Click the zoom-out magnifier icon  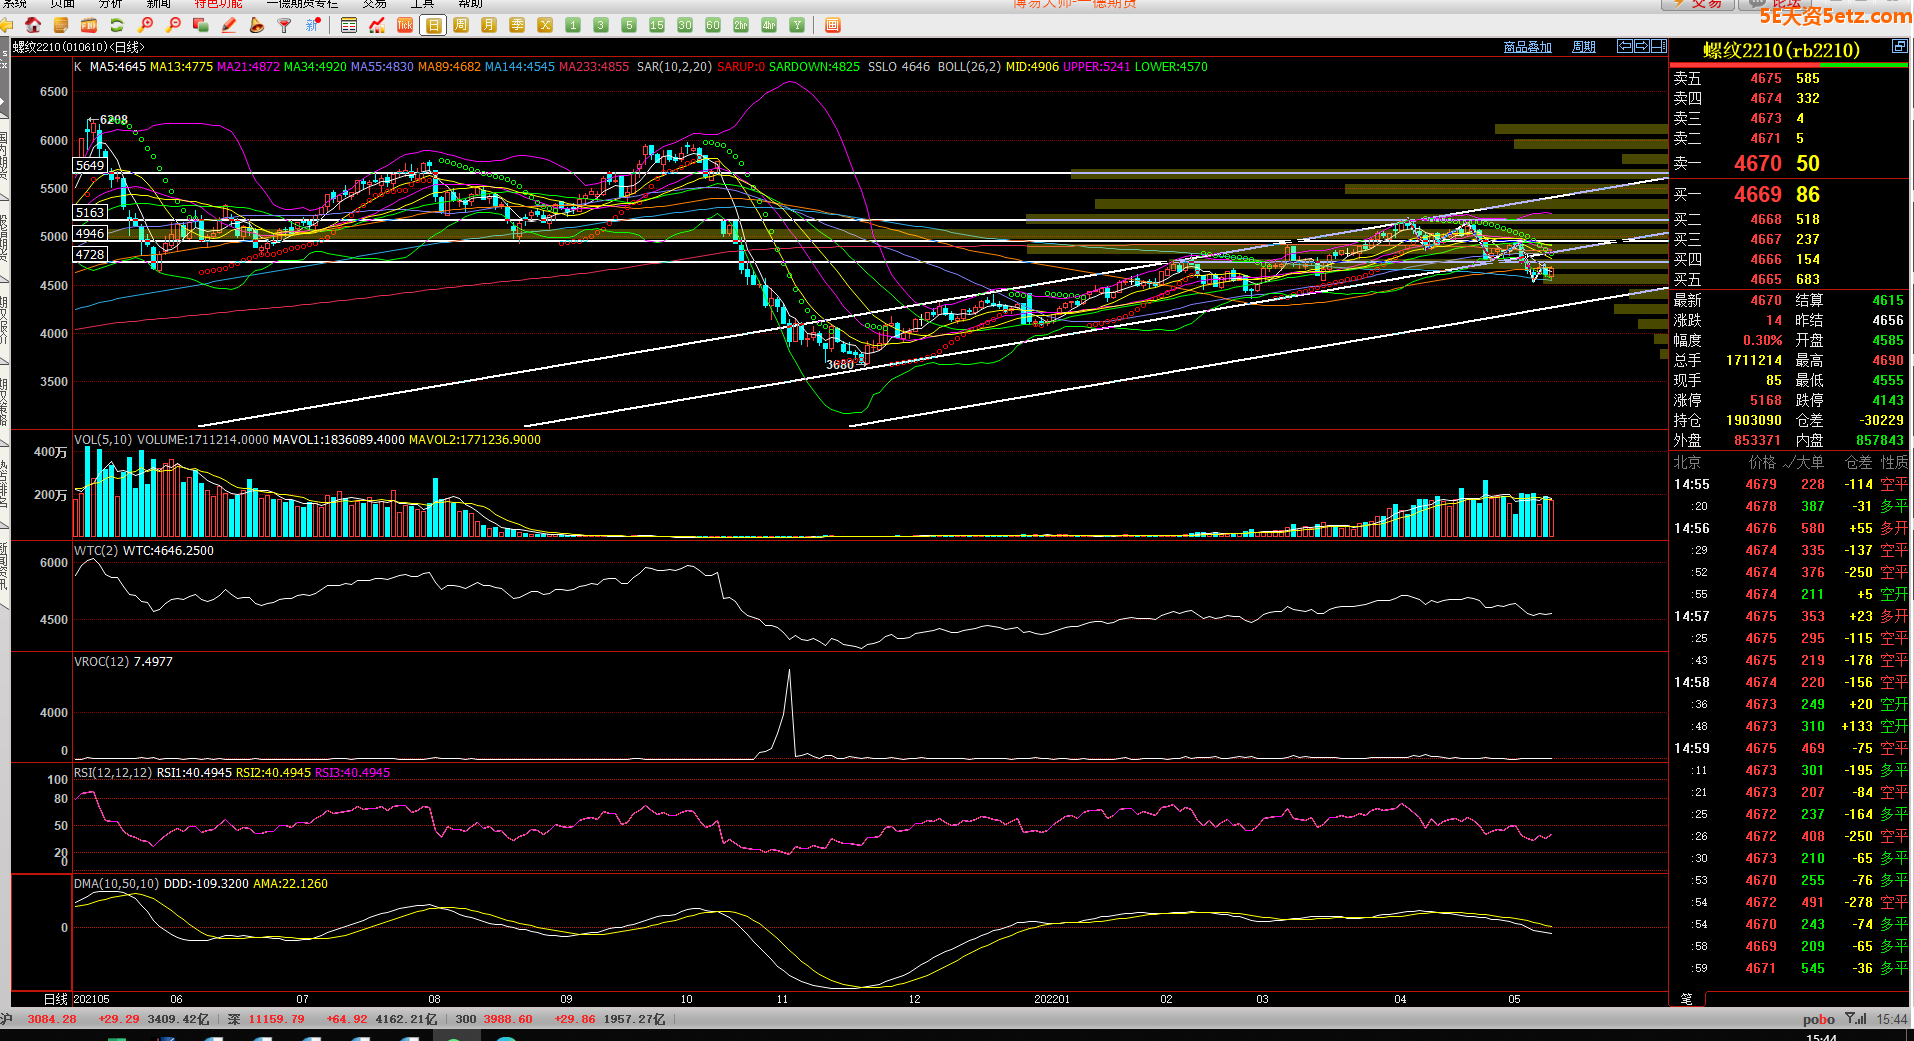tap(174, 25)
